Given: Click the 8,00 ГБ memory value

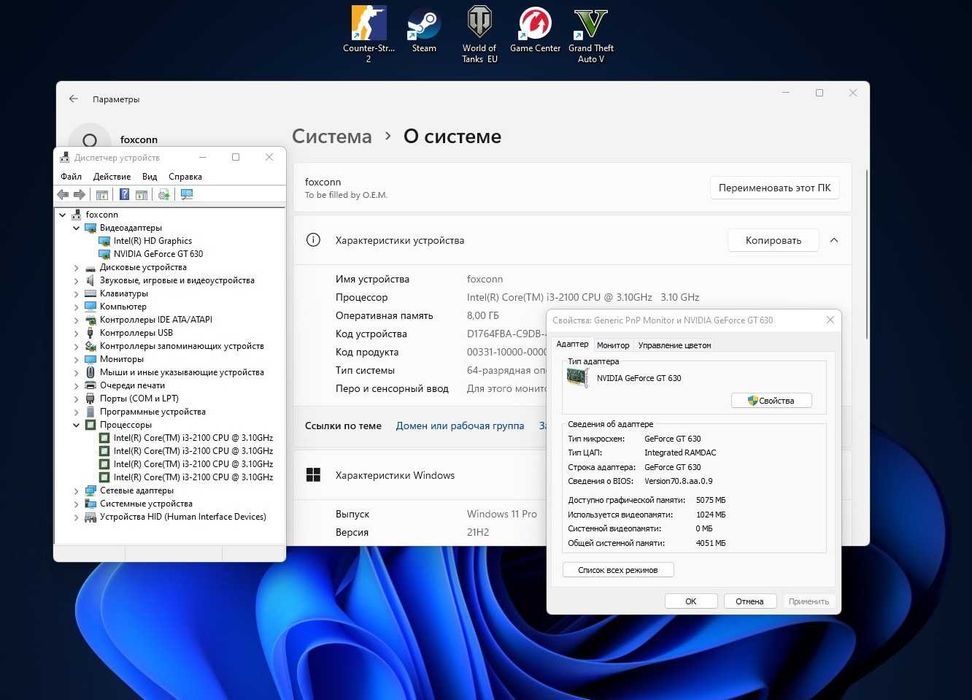Looking at the screenshot, I should click(483, 315).
